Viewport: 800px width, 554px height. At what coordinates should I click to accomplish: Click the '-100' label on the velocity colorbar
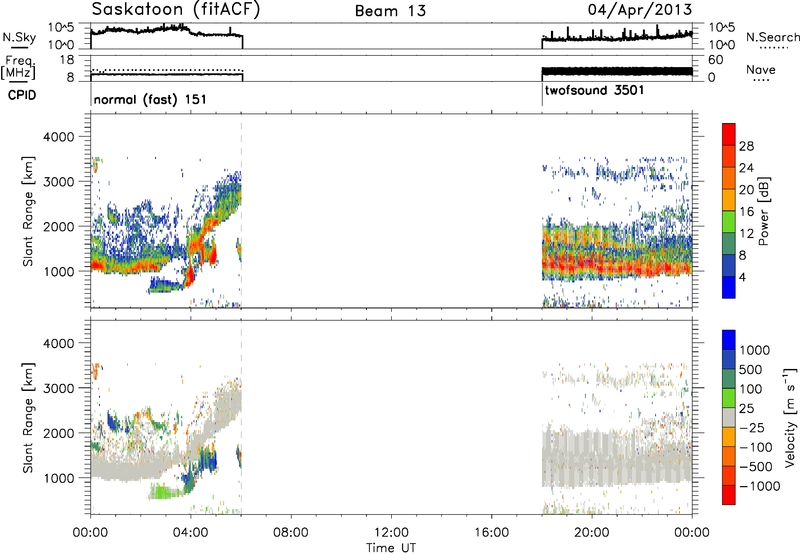point(756,447)
